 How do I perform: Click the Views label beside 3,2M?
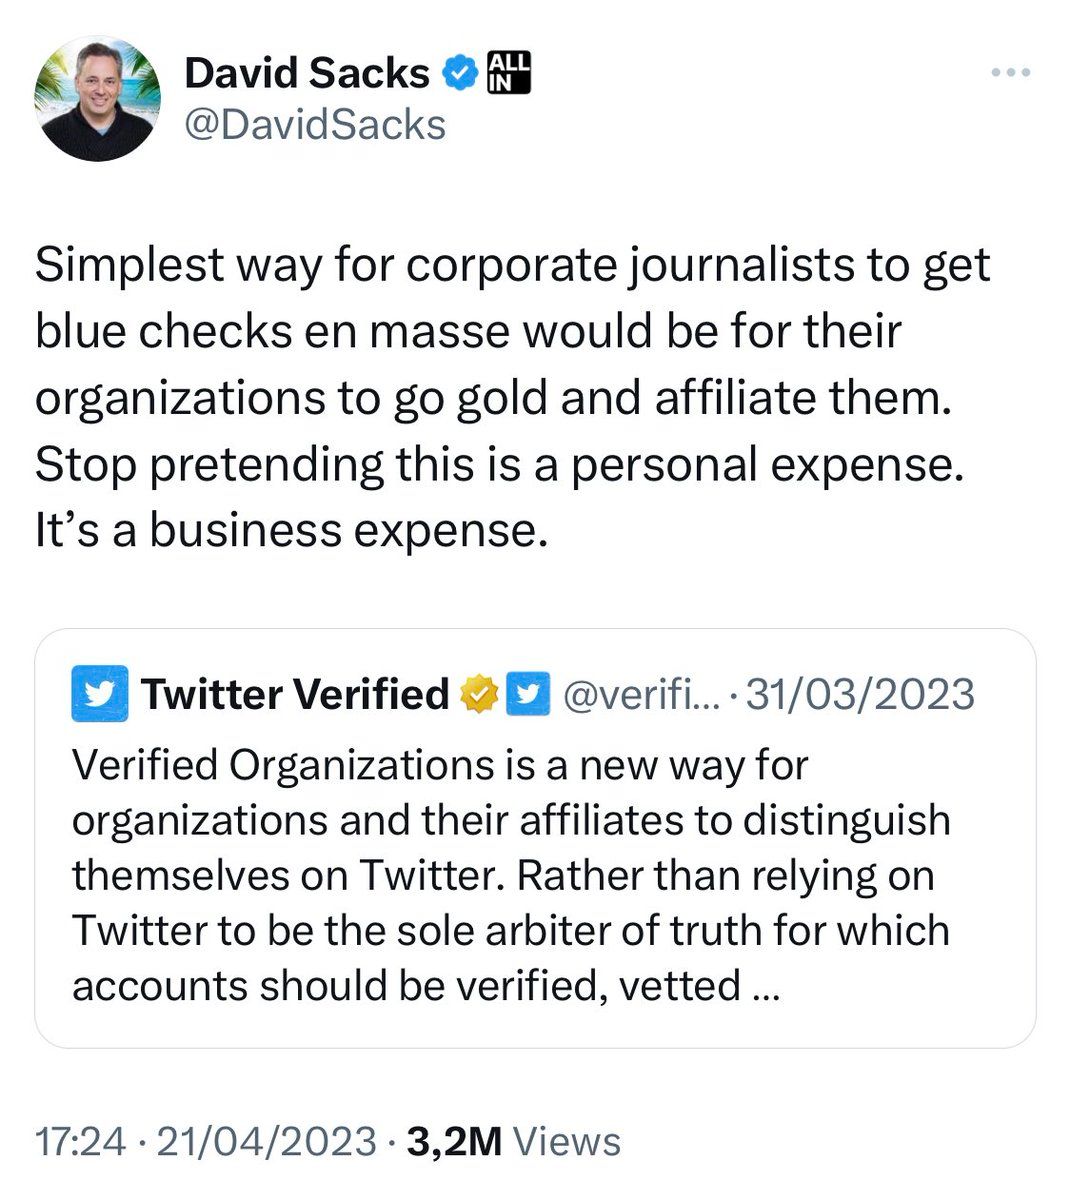coord(566,1142)
